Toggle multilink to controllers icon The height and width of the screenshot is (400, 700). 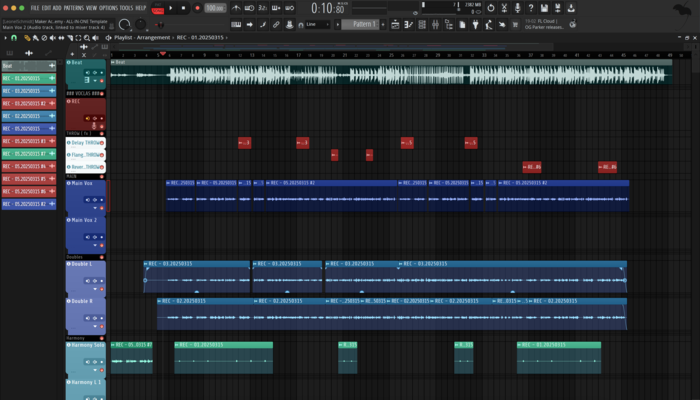(276, 25)
